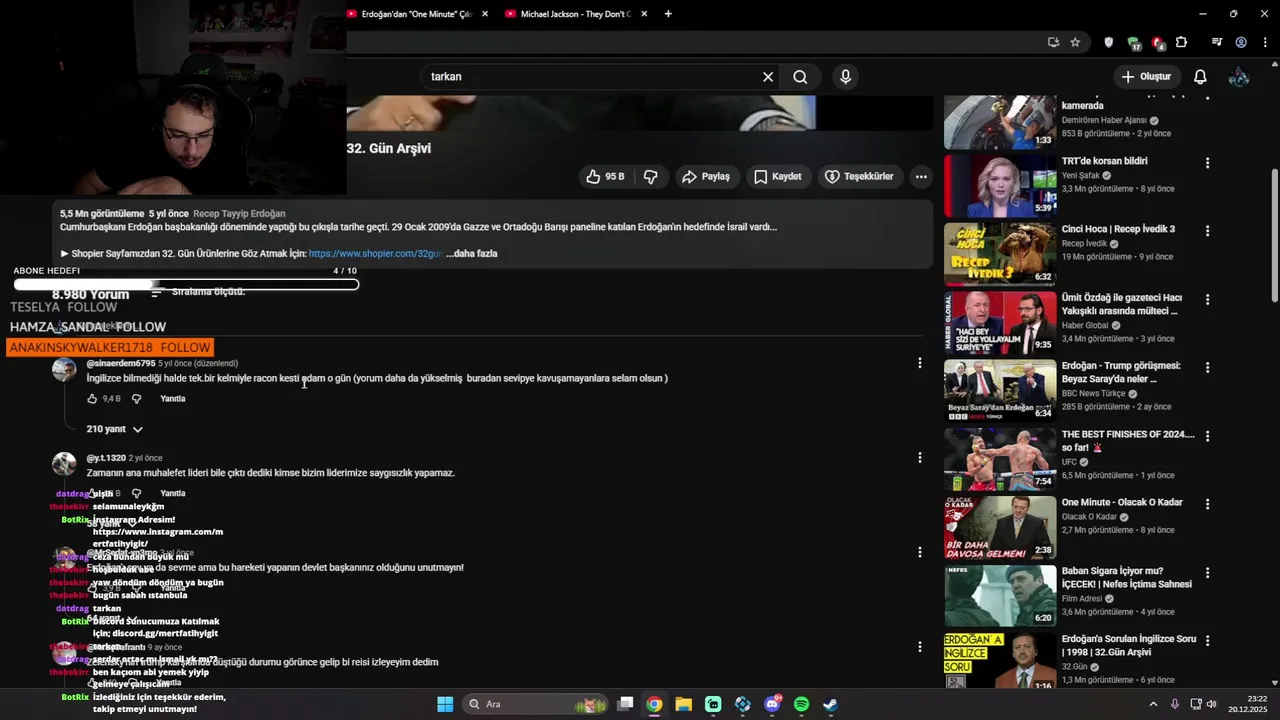Open the Windows Start menu
This screenshot has height=720, width=1280.
[x=445, y=704]
